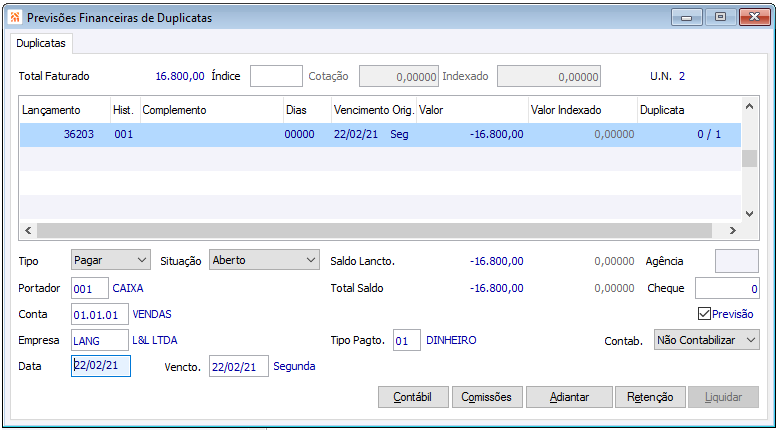Click the vertical scrollbar thumb of grid
This screenshot has width=777, height=430.
tap(749, 159)
